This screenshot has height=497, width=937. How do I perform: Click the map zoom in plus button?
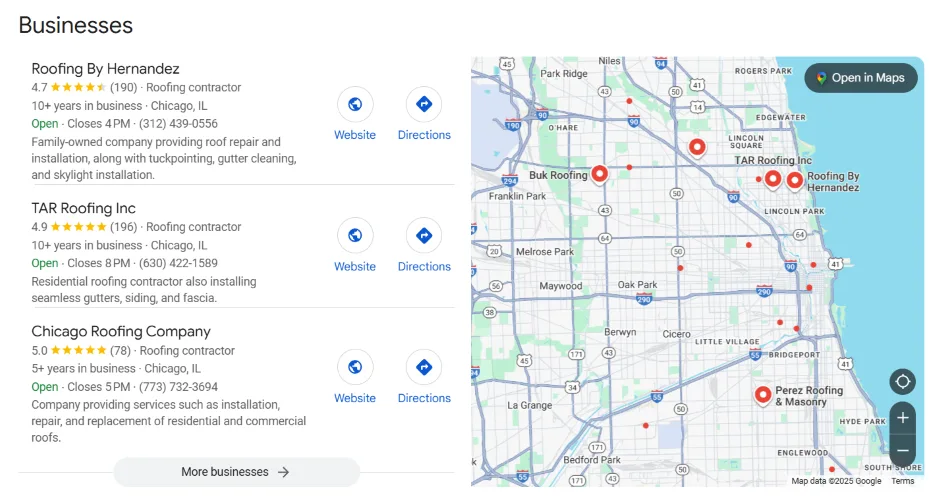[902, 418]
